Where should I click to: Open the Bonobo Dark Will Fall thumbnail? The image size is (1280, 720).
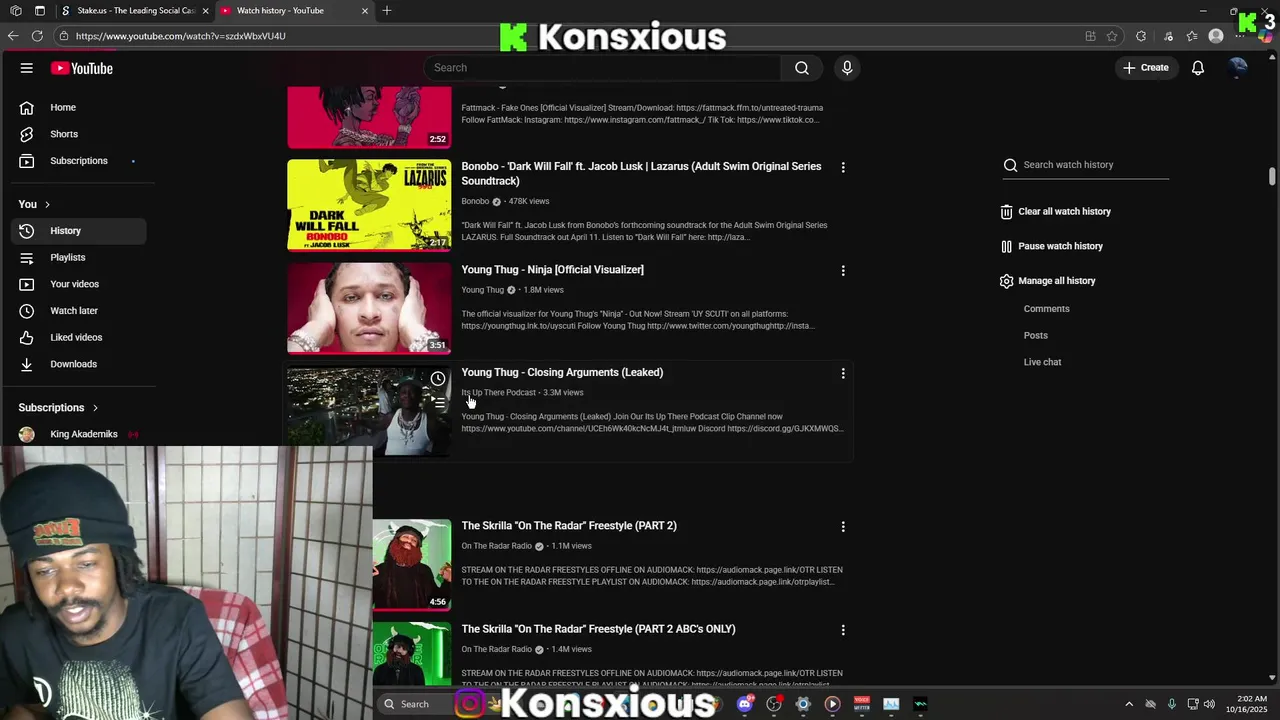coord(369,205)
